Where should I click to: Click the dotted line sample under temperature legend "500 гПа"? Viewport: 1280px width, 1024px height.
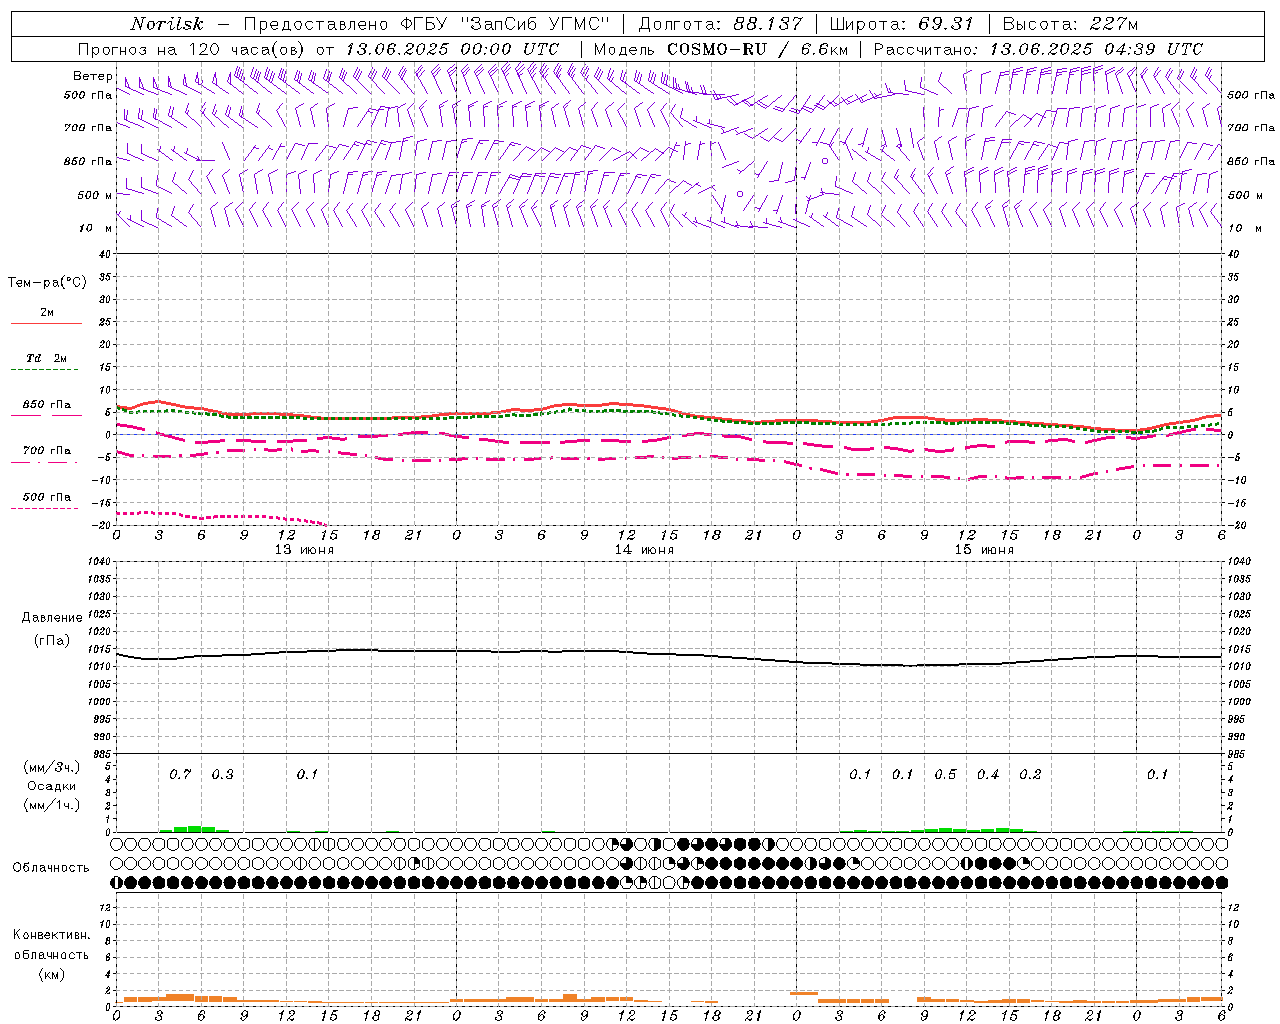(x=44, y=509)
